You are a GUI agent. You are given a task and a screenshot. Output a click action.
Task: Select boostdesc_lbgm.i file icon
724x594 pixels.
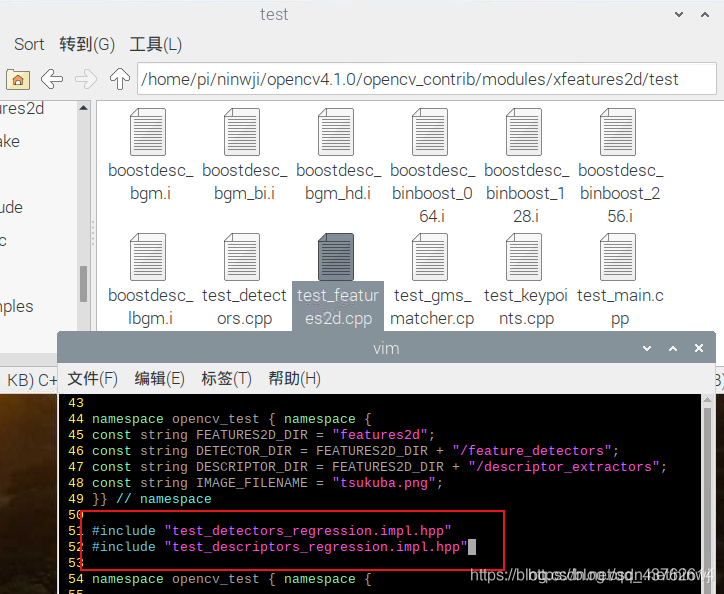point(148,257)
